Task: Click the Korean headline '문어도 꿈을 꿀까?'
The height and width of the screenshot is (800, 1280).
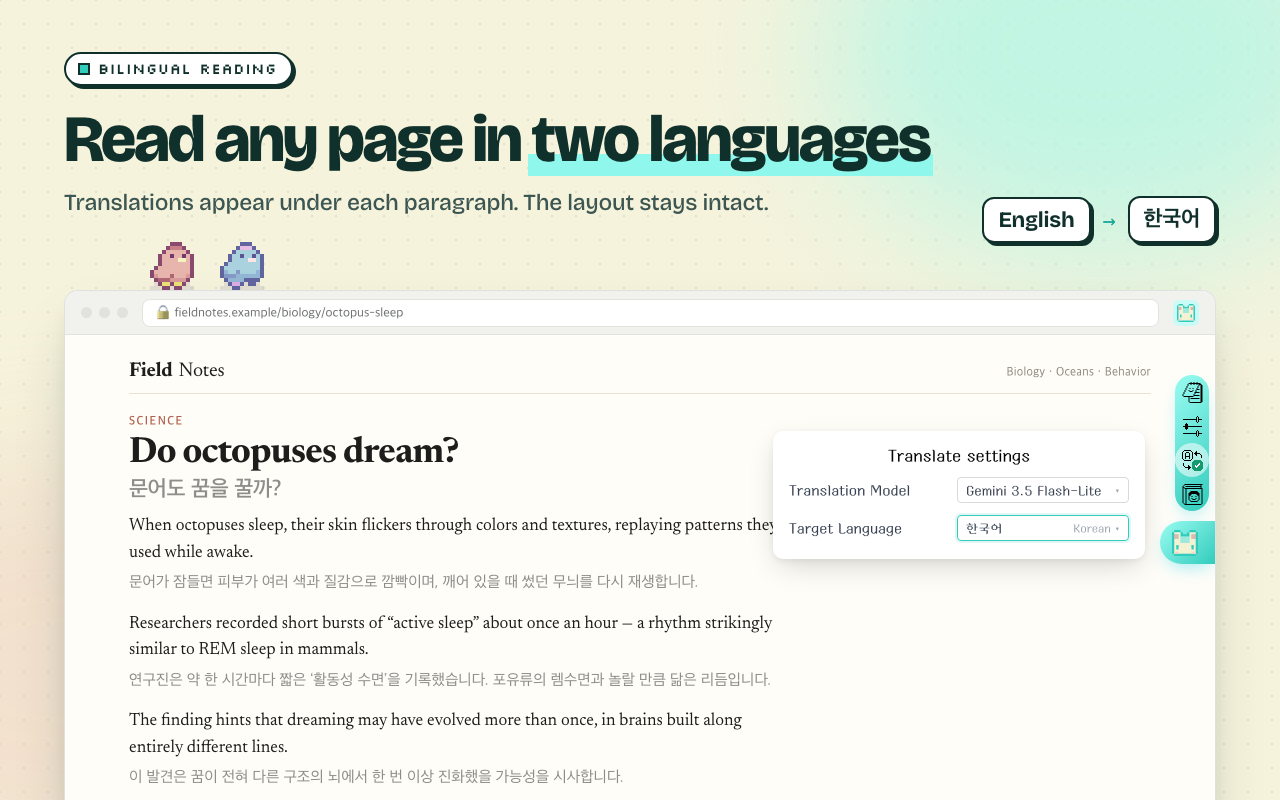Action: coord(205,488)
